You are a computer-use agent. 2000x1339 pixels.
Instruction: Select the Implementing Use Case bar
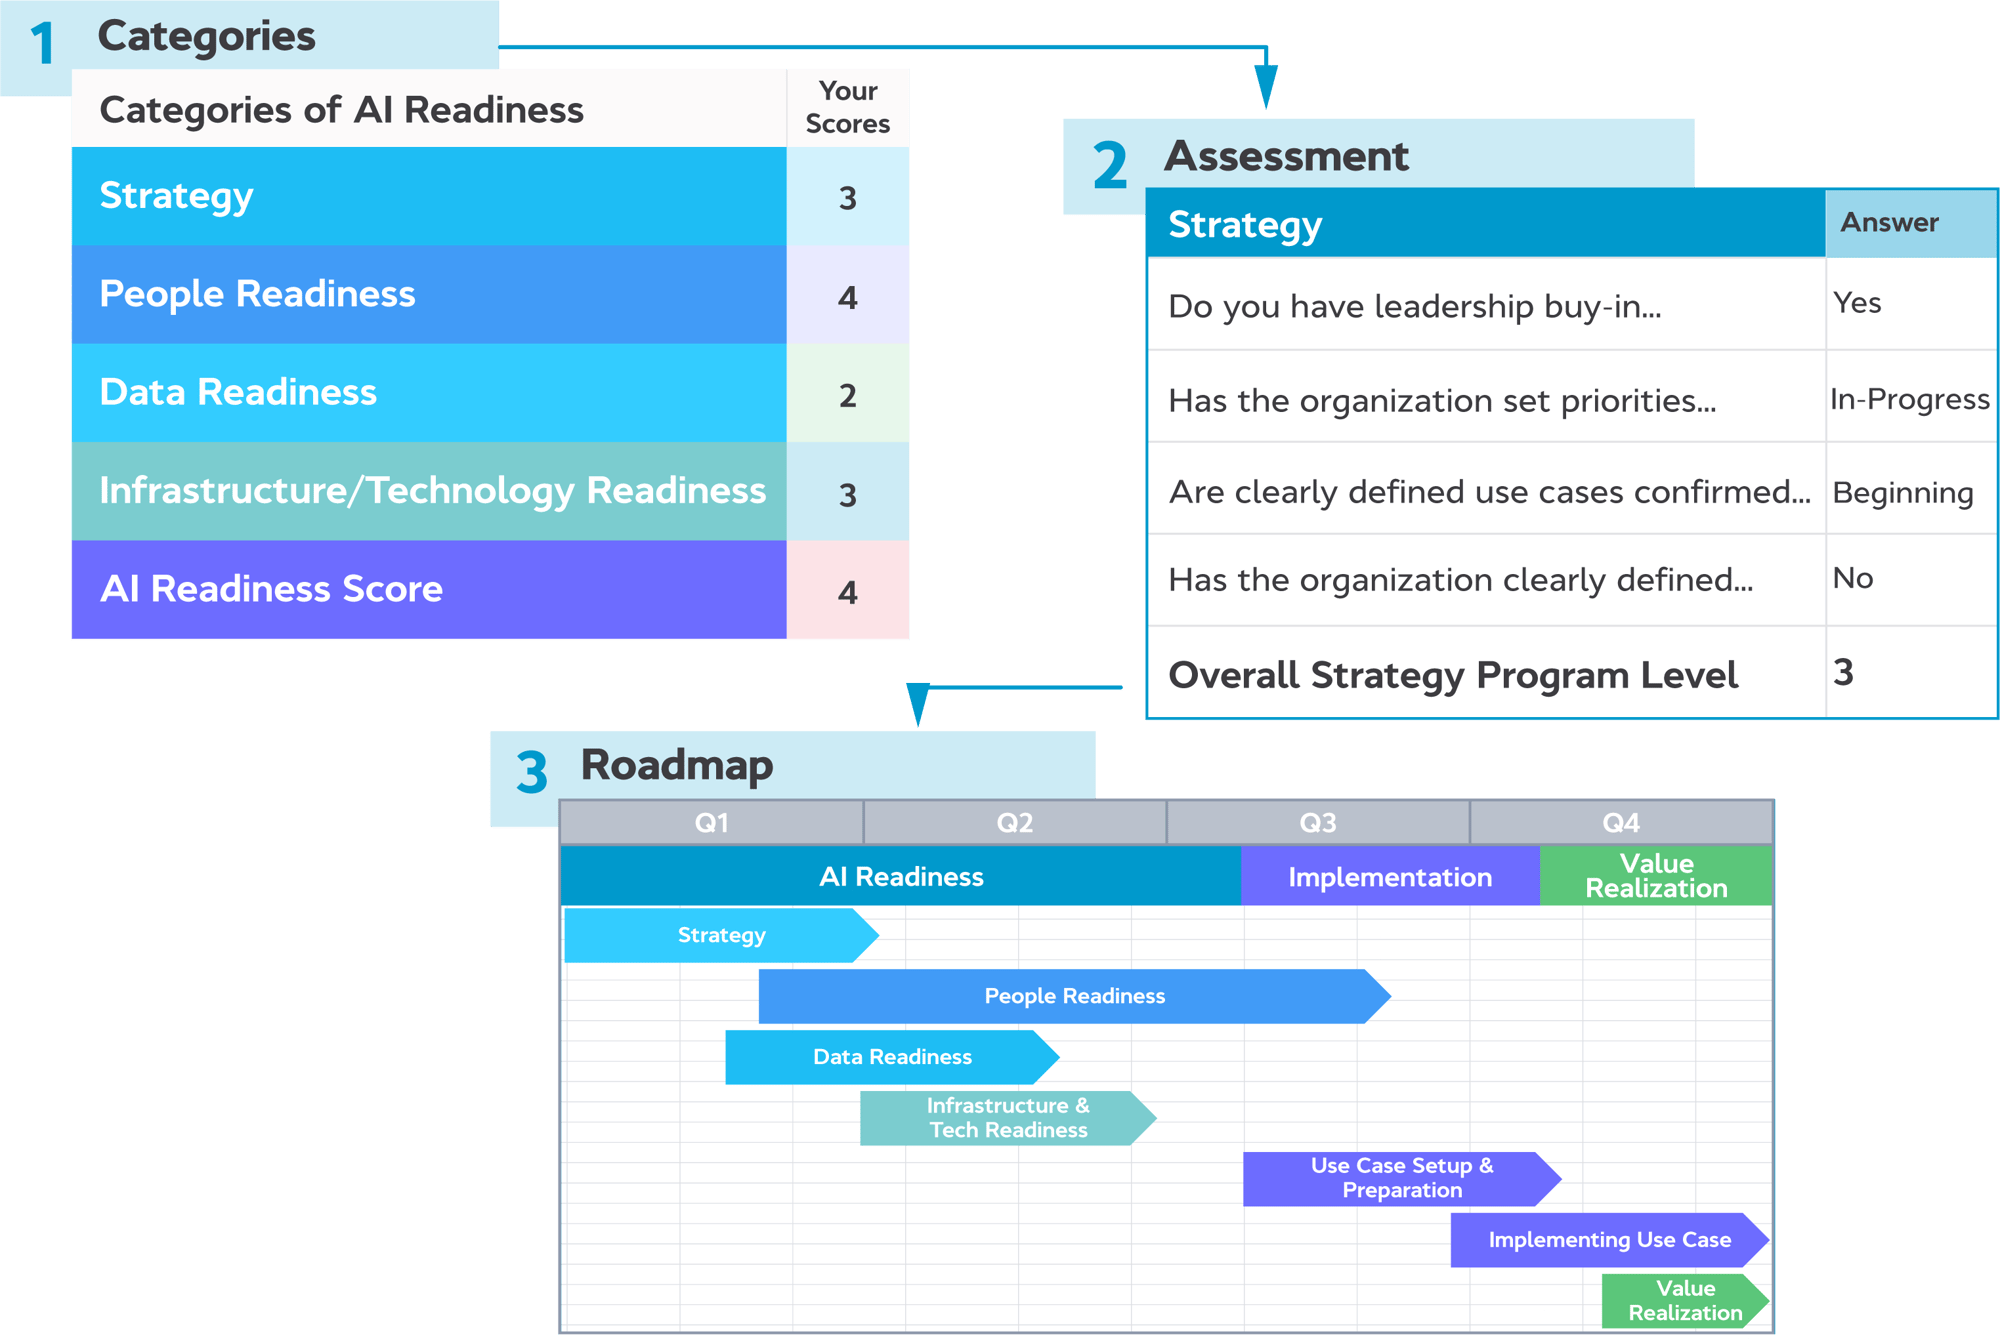pyautogui.click(x=1610, y=1240)
